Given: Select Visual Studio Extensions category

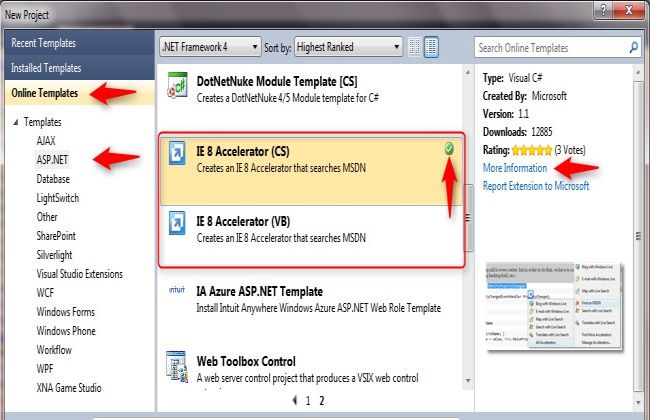Looking at the screenshot, I should tap(80, 274).
